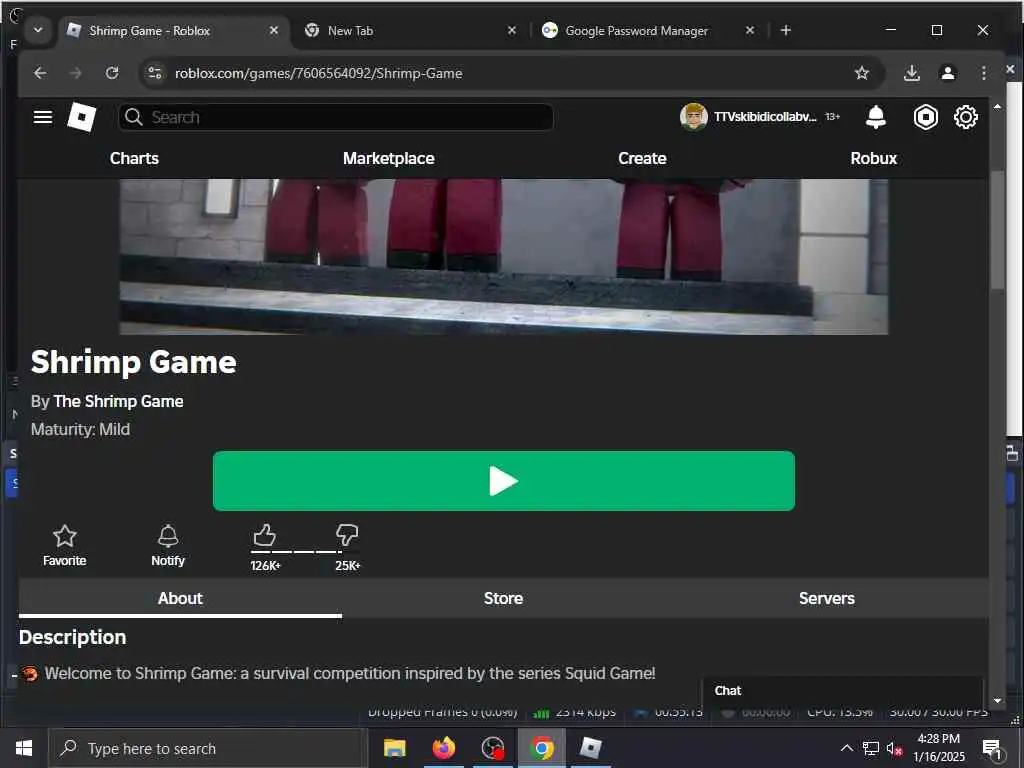Go to Robux in Roblox navigation

coord(874,158)
